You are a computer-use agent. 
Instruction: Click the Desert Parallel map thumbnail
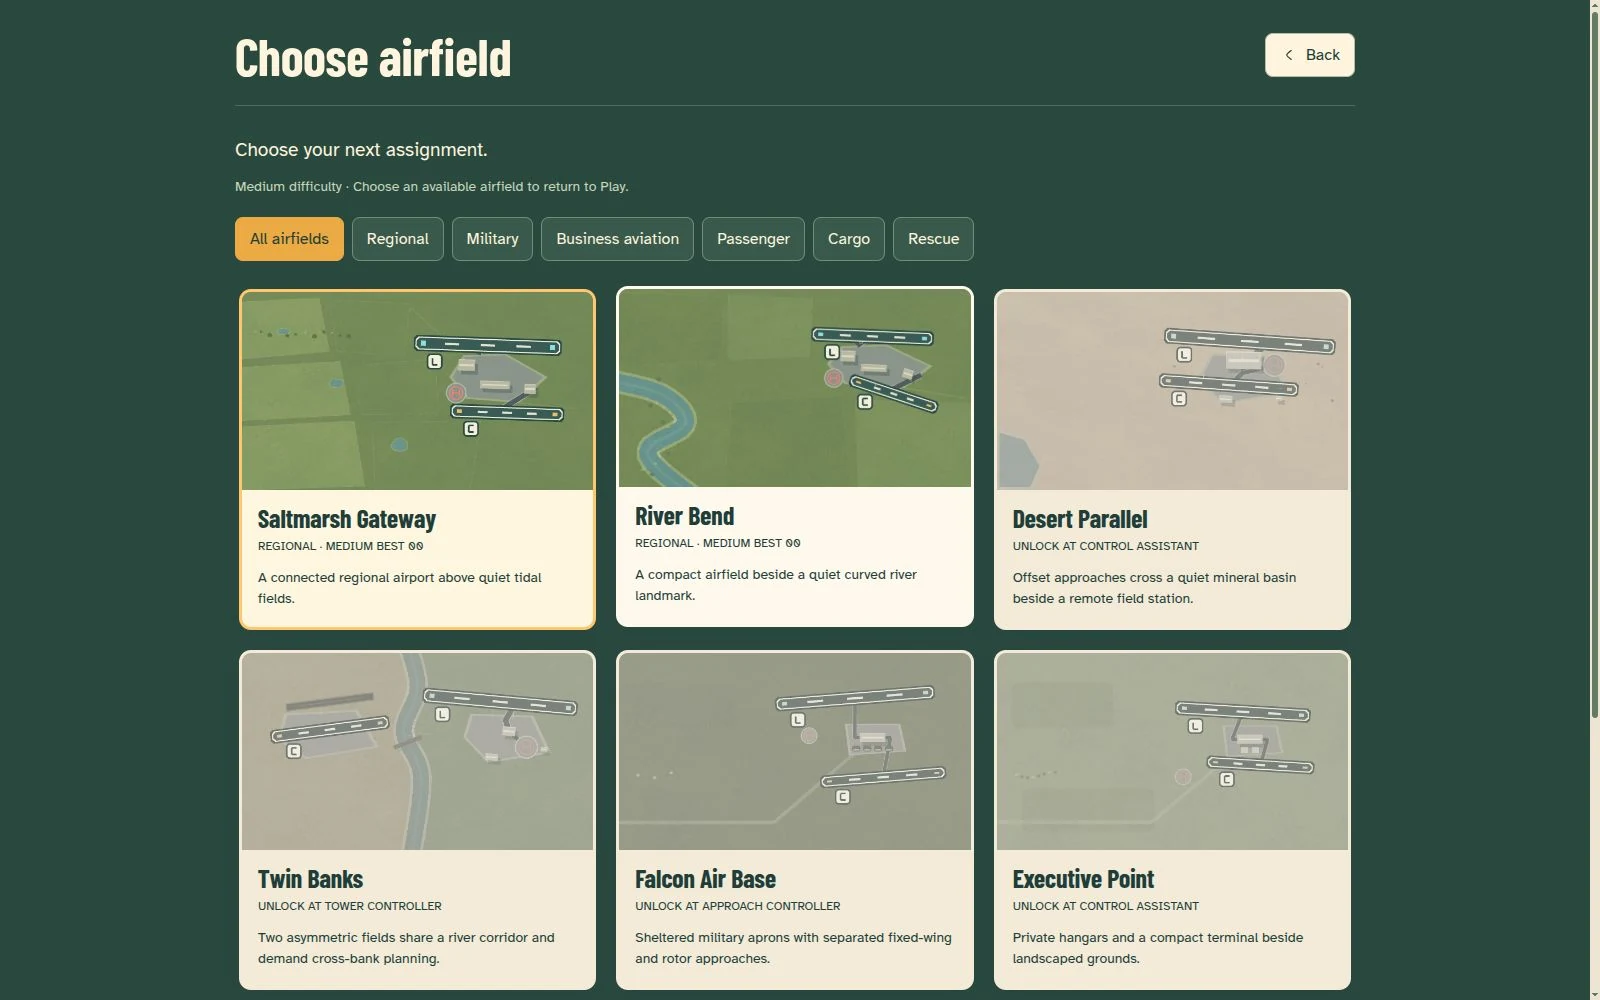(1172, 391)
